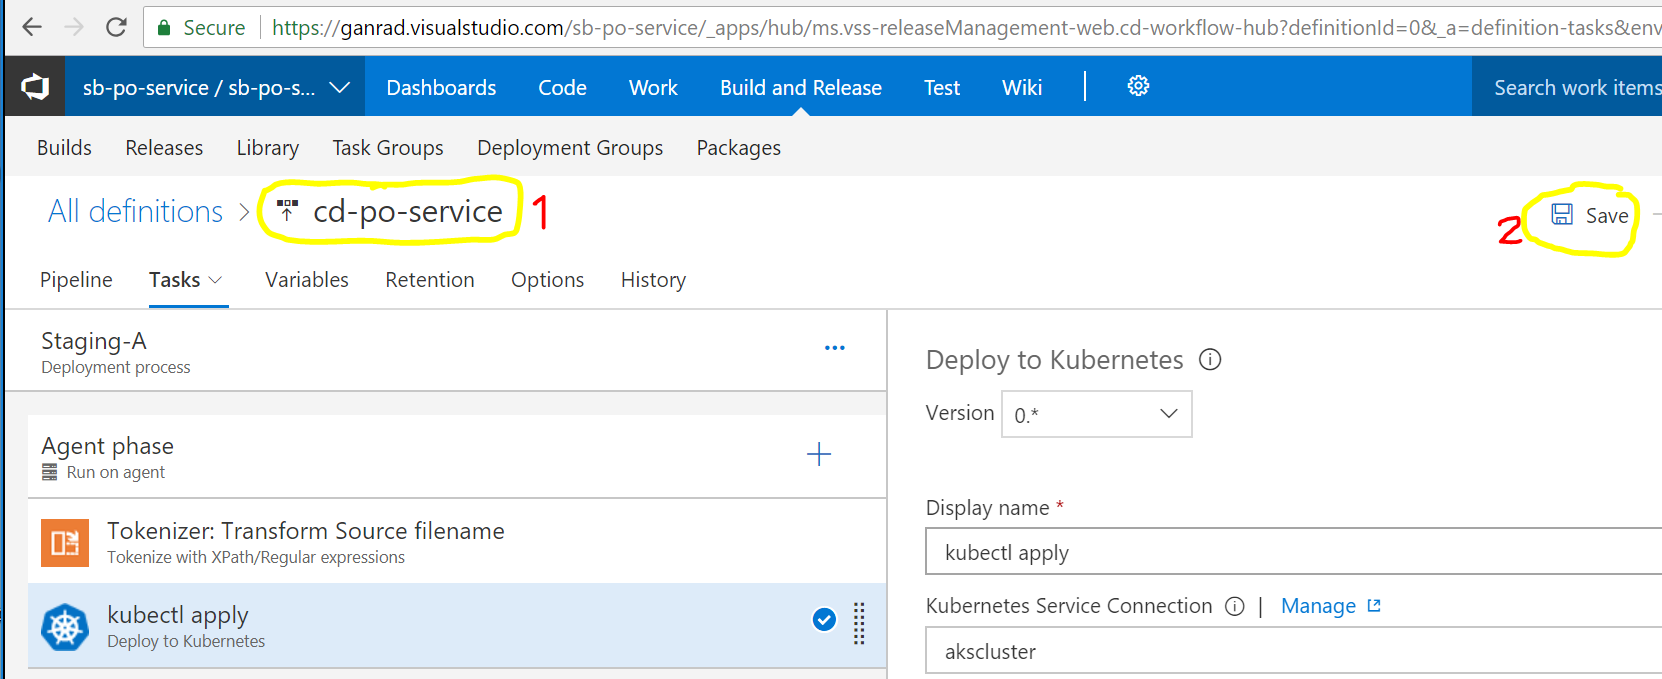
Task: Click the browser reload icon
Action: 116,27
